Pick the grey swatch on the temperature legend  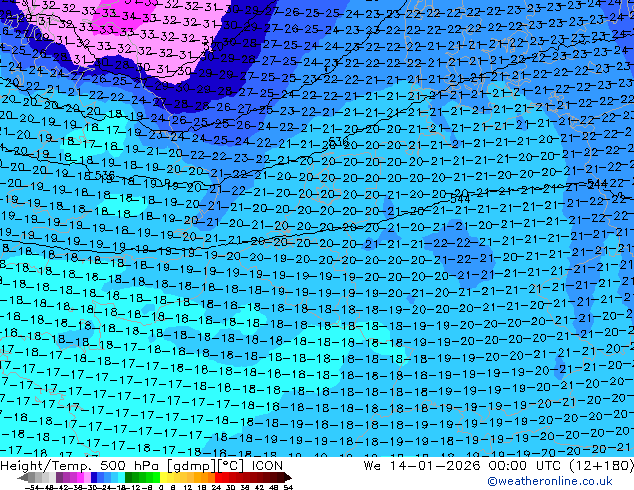click(32, 478)
